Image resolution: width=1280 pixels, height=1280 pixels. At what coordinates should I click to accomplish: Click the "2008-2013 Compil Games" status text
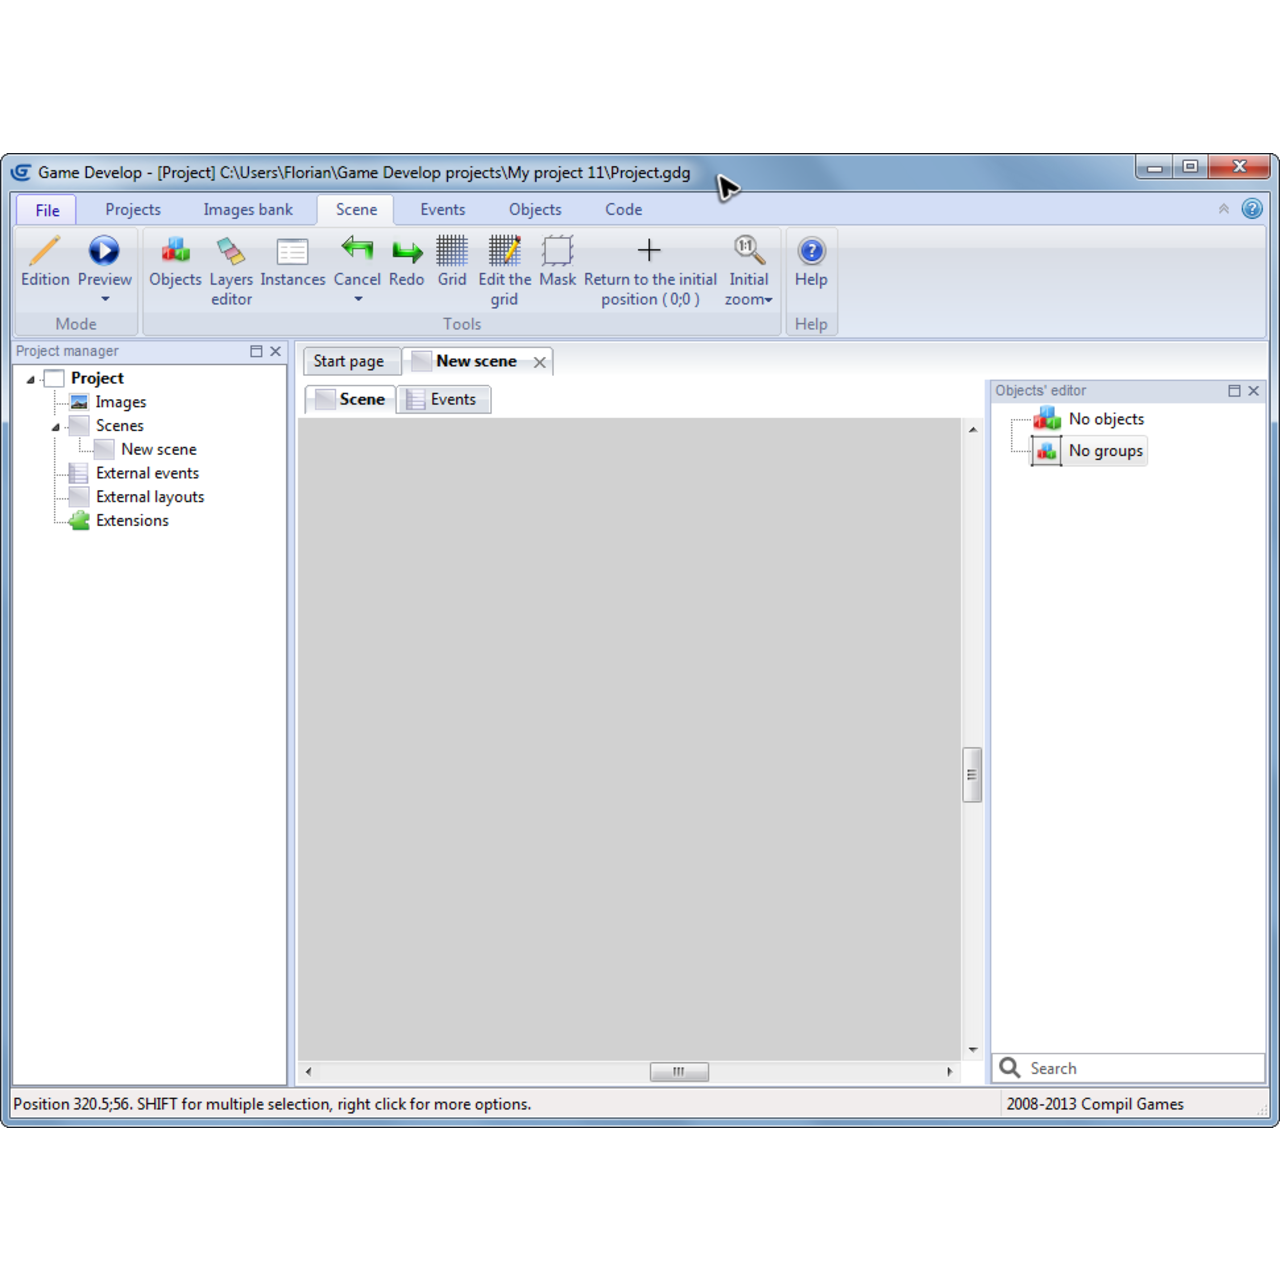(x=1095, y=1104)
